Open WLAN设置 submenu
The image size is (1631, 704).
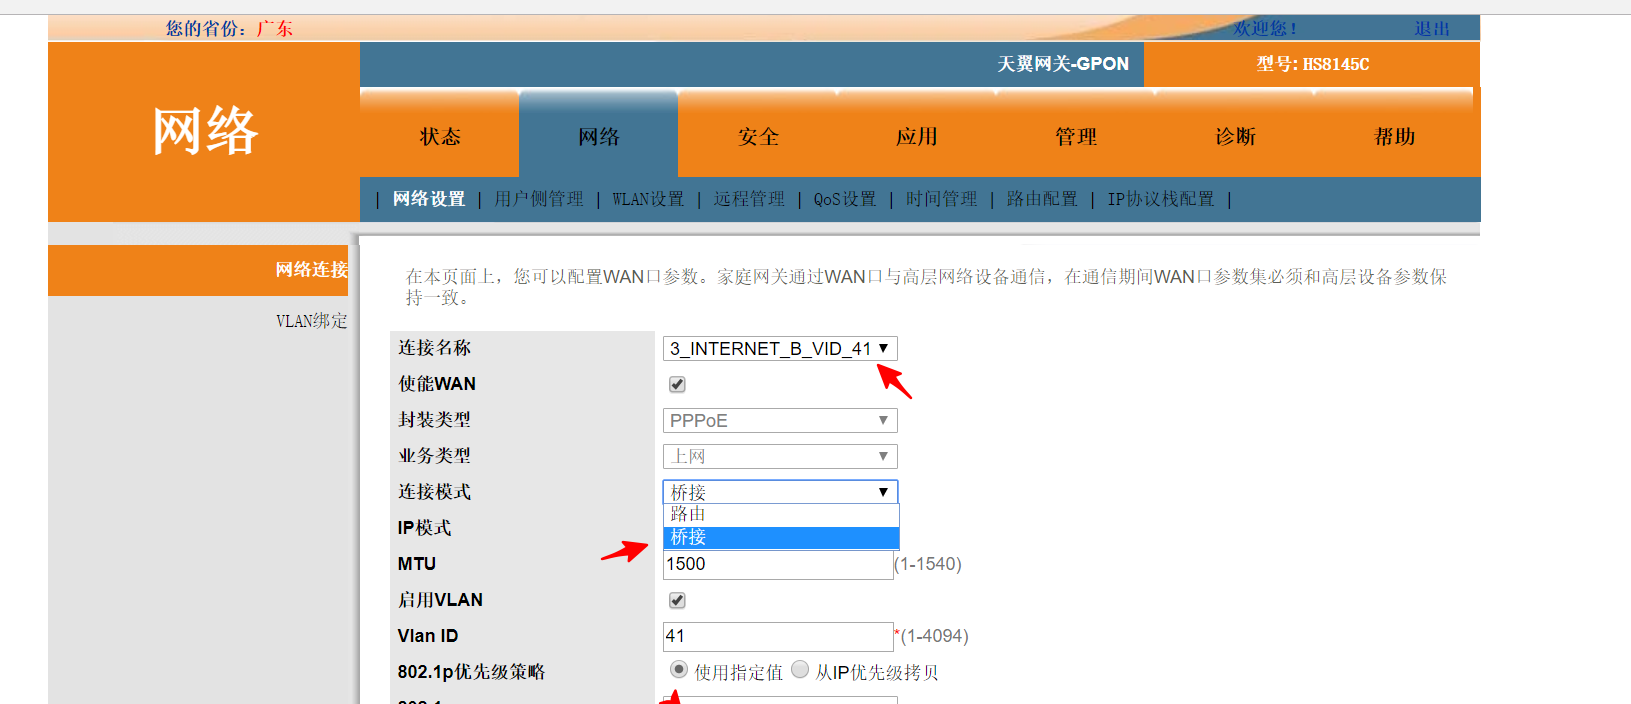[648, 199]
